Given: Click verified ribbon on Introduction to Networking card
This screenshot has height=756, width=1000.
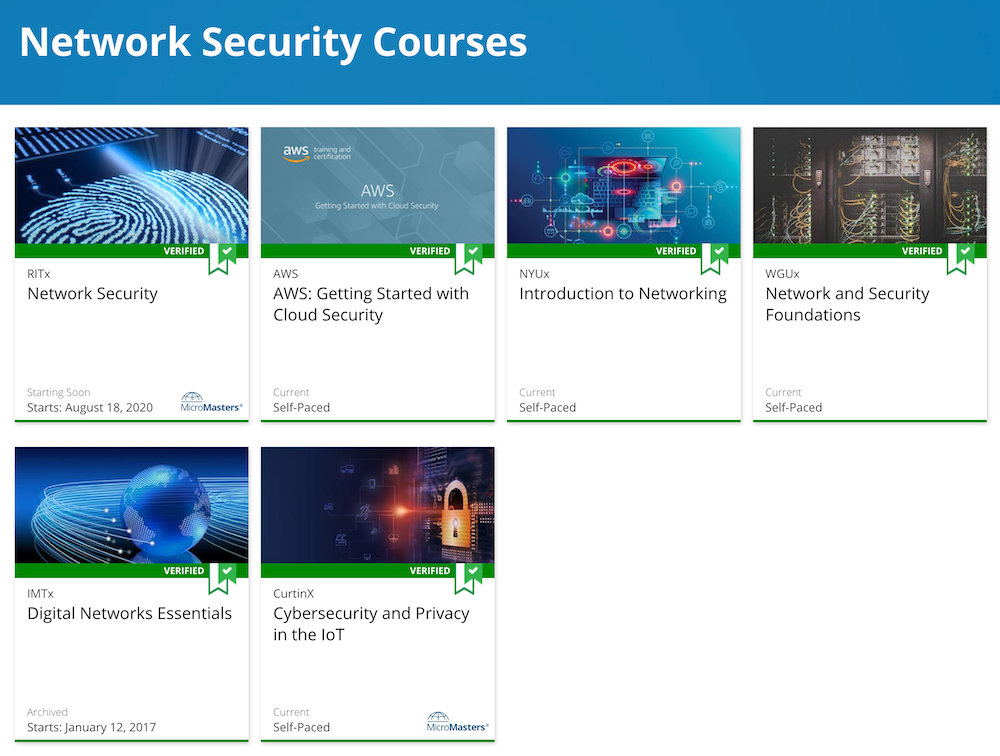Looking at the screenshot, I should click(715, 258).
